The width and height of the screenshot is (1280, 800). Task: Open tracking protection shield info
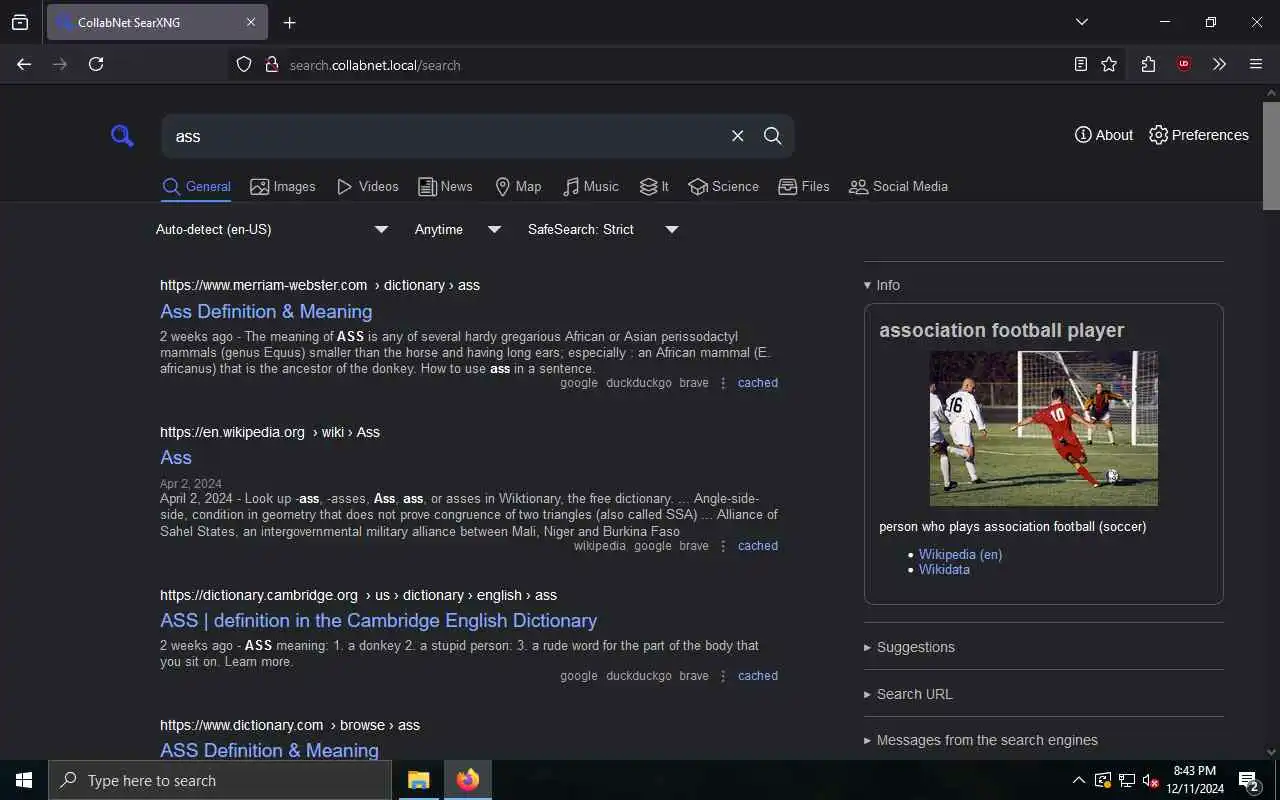tap(244, 65)
